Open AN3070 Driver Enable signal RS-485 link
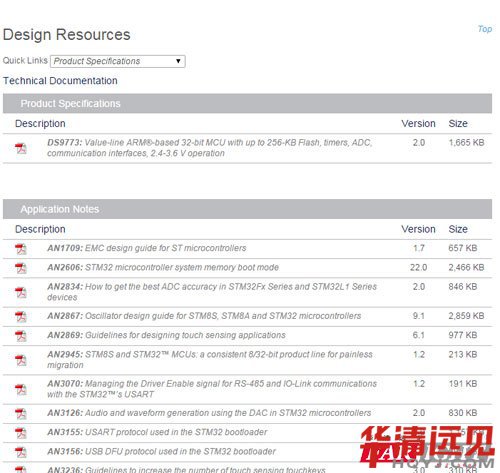 212,389
